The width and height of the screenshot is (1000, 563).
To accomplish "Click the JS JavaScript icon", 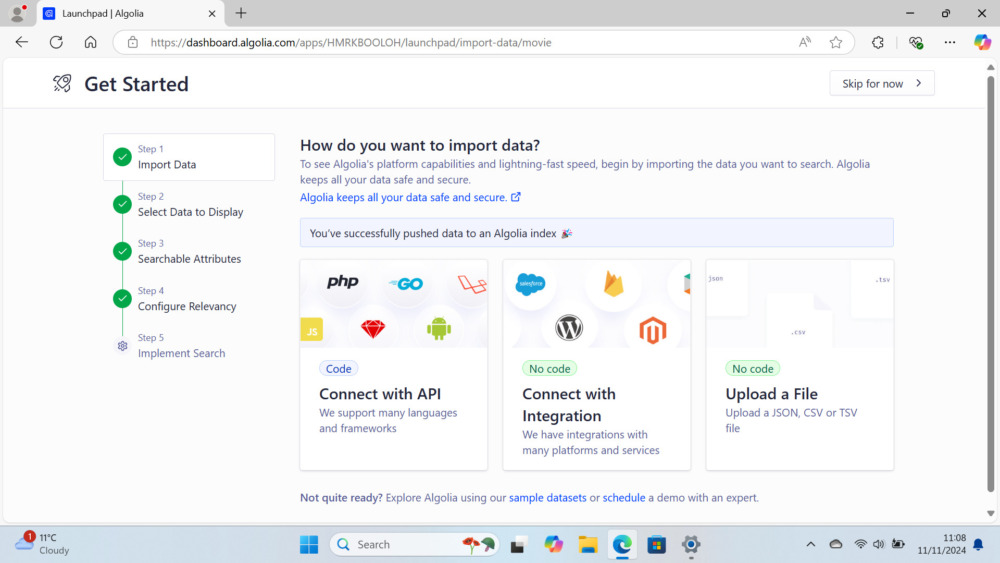I will (312, 330).
